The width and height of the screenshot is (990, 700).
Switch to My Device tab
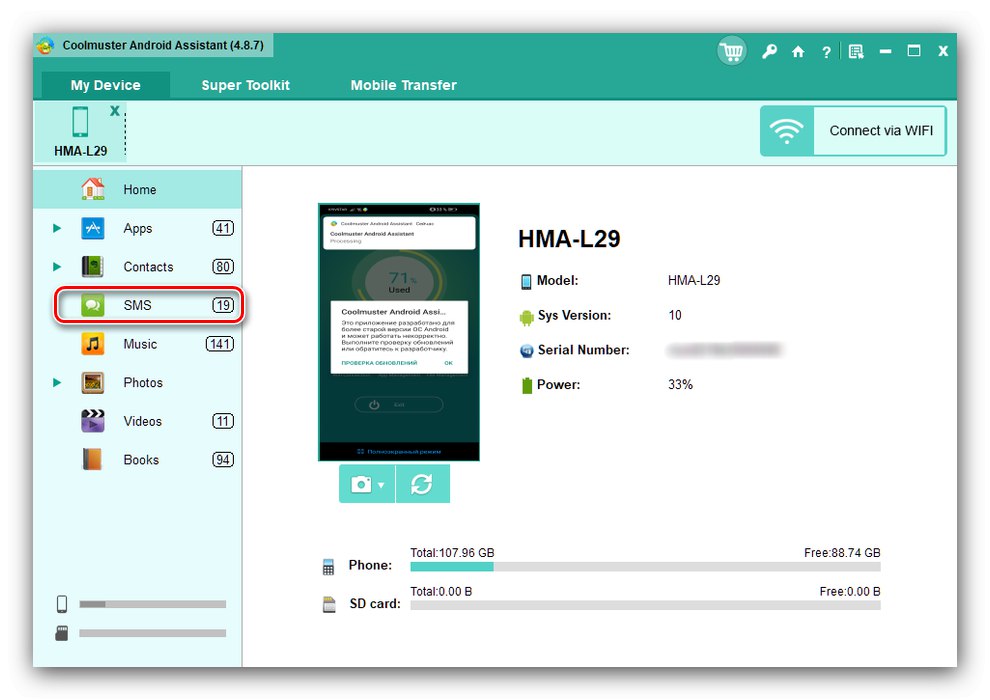pos(105,85)
